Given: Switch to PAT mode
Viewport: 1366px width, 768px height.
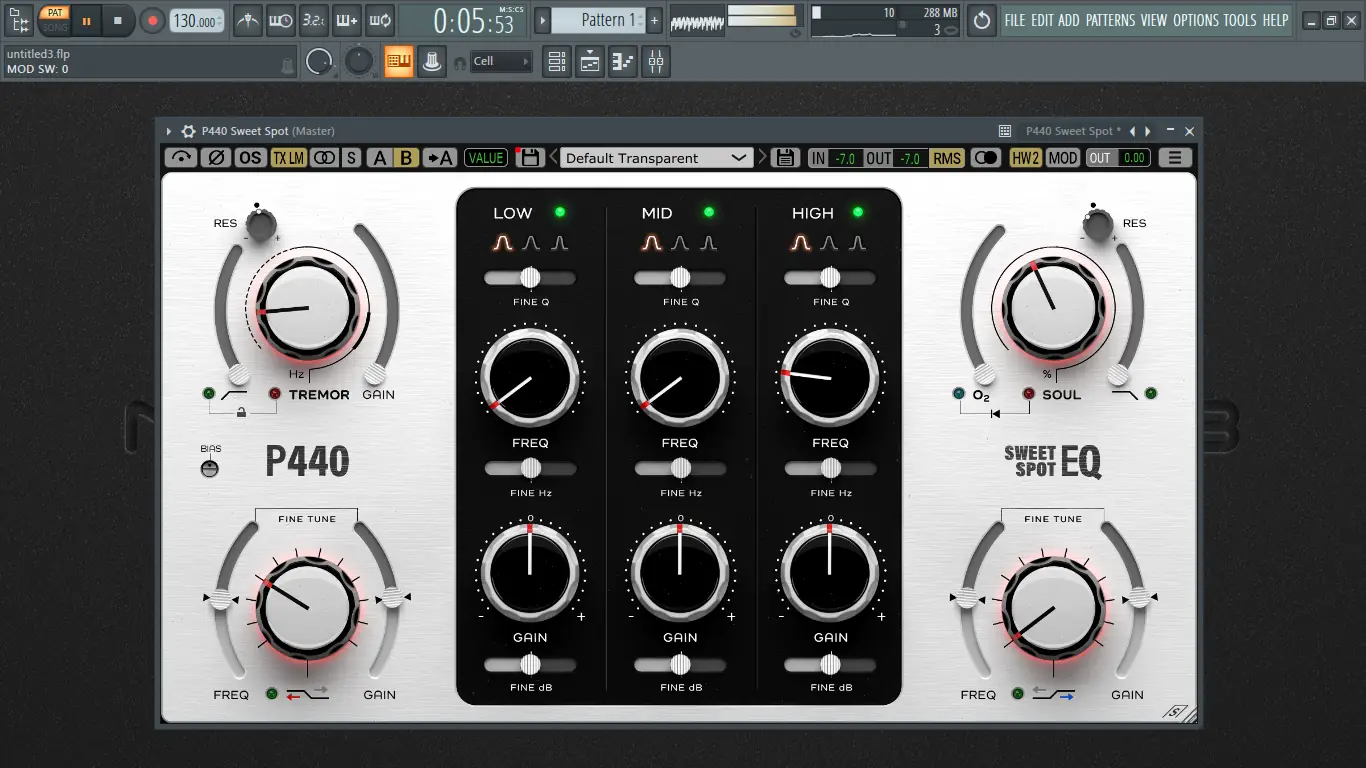Looking at the screenshot, I should click(55, 13).
